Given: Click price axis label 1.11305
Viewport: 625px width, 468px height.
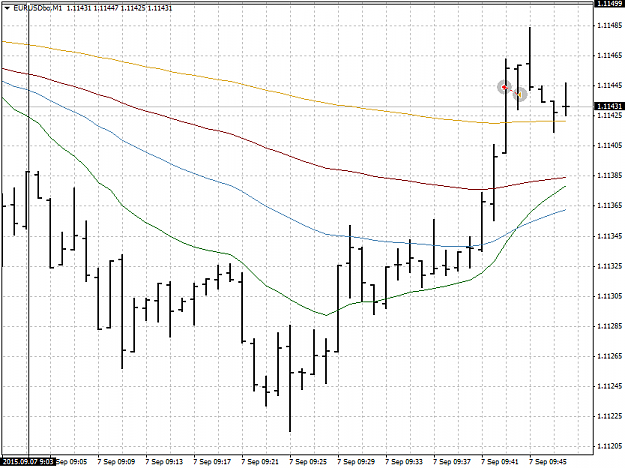Looking at the screenshot, I should click(x=609, y=296).
